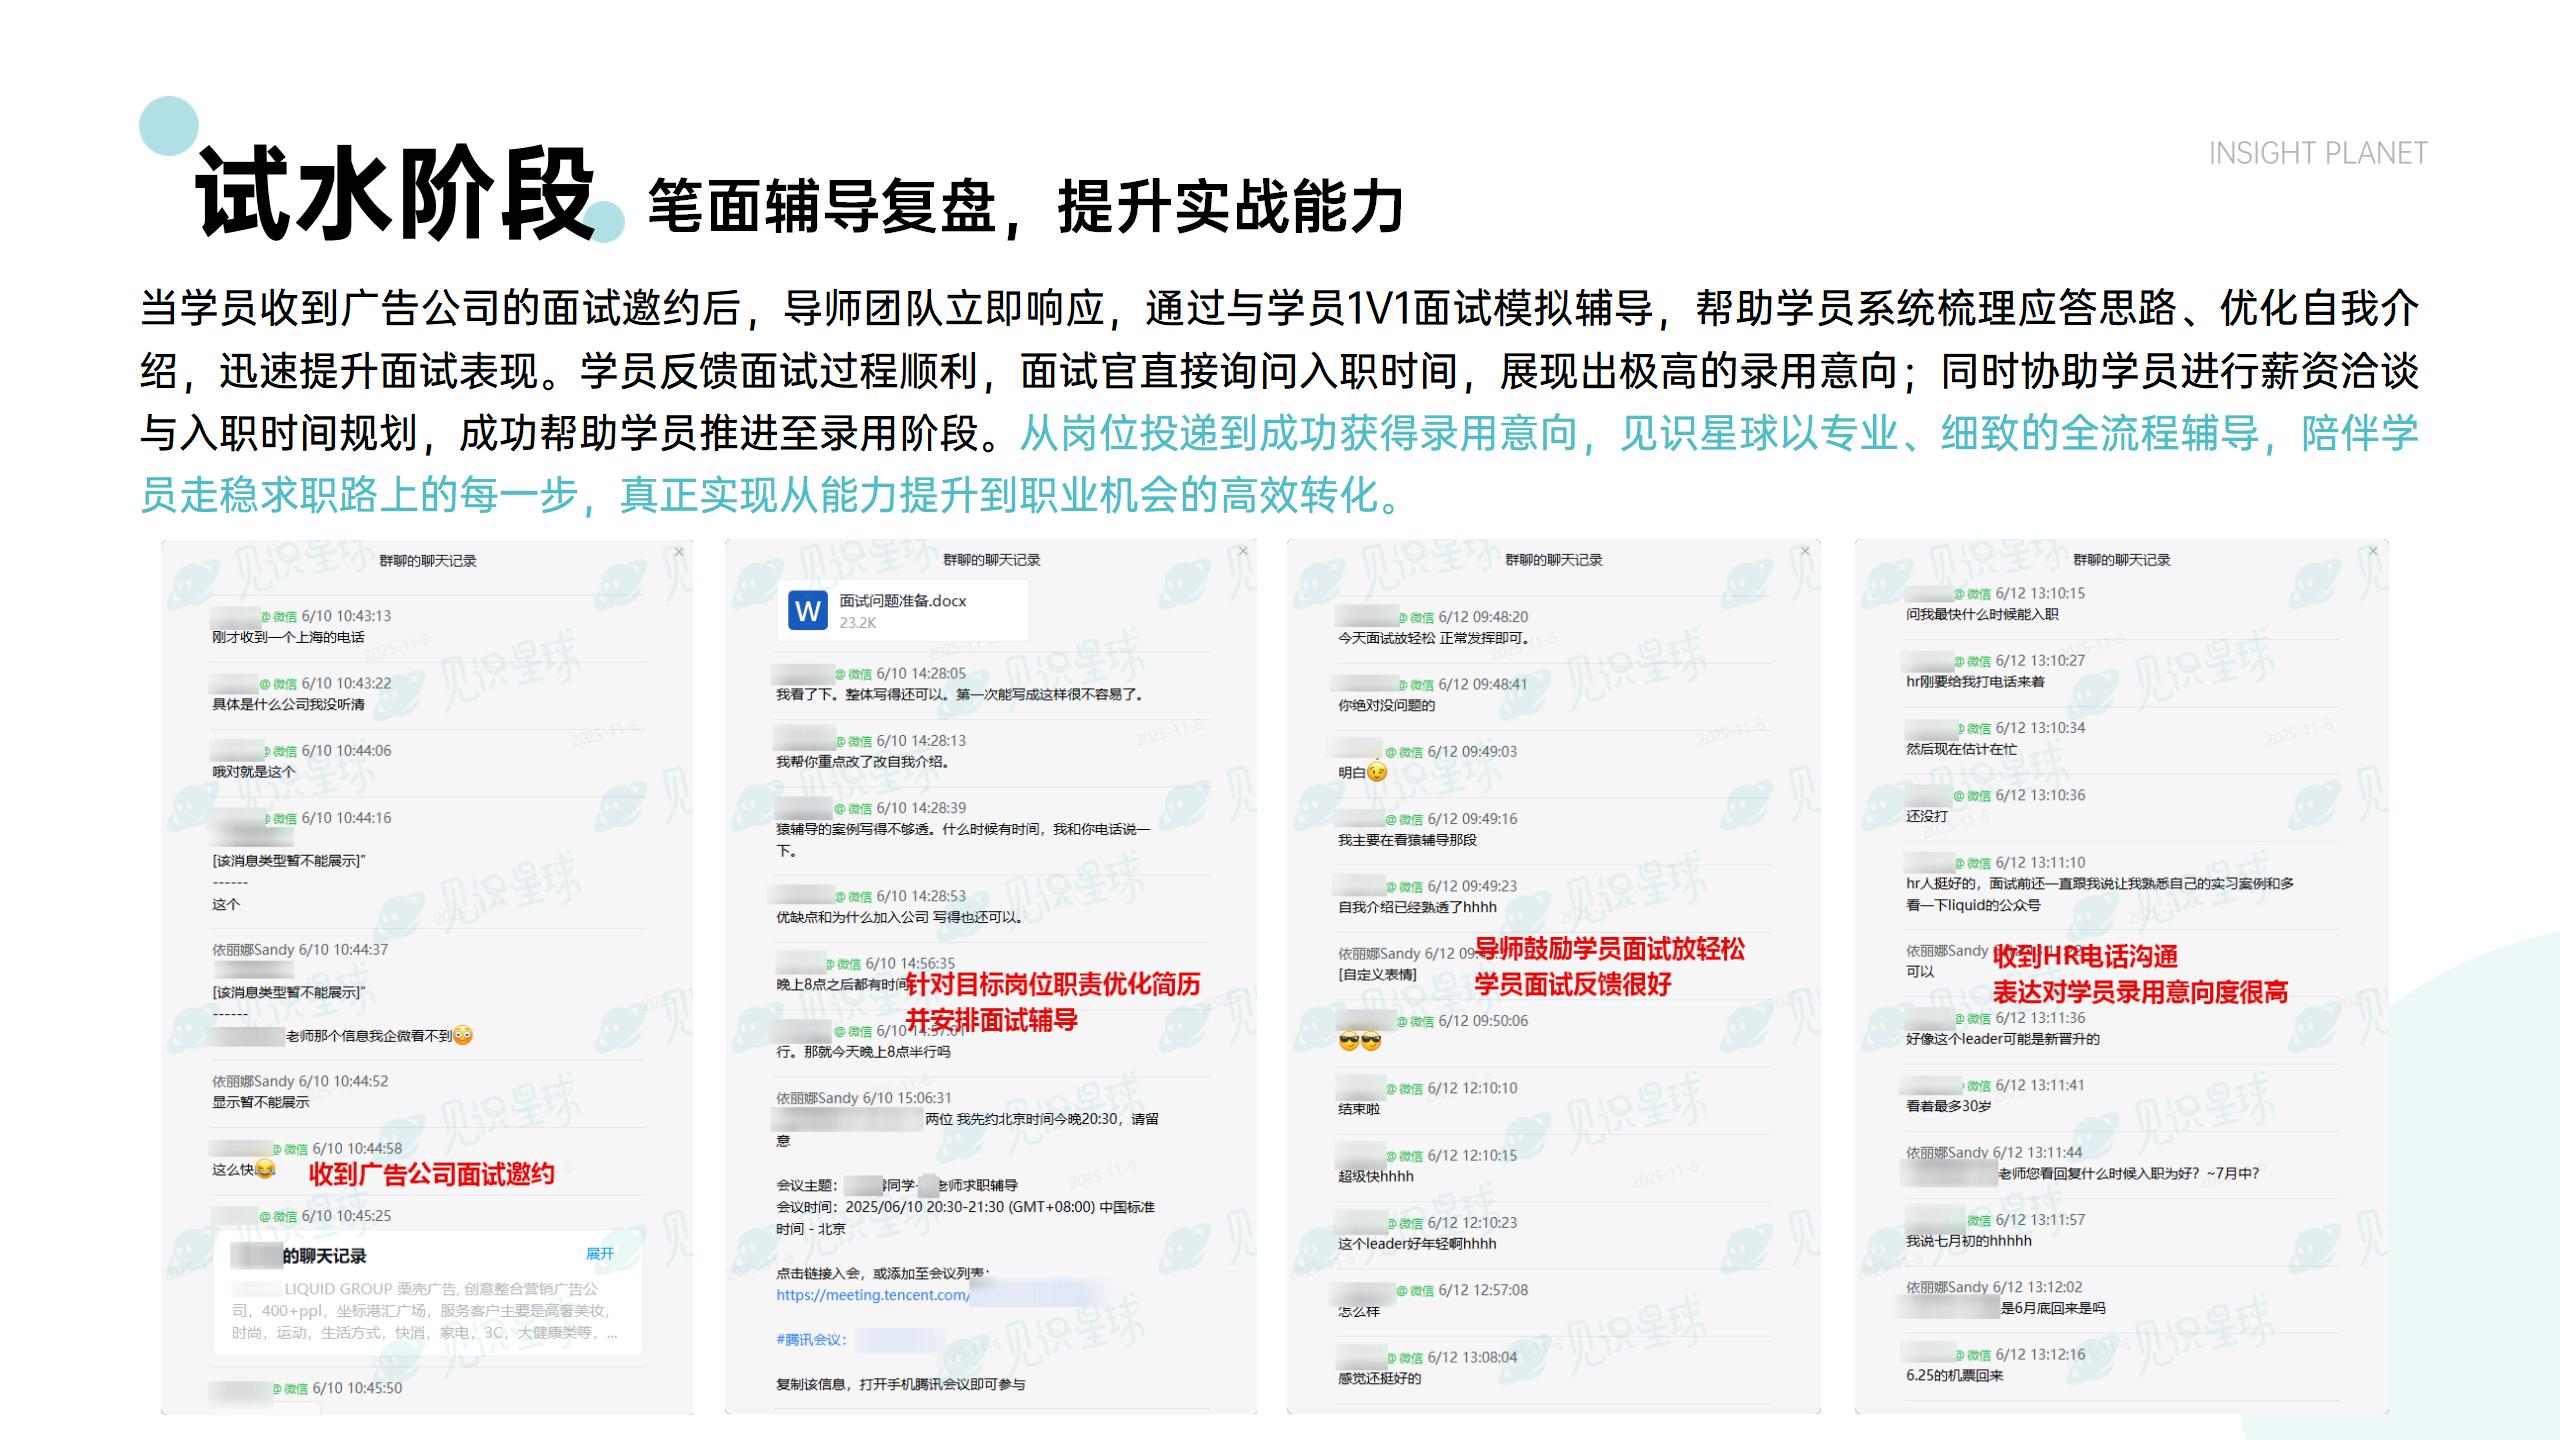Click the 面试问题准备.docx filename
The image size is (2560, 1440).
point(902,601)
